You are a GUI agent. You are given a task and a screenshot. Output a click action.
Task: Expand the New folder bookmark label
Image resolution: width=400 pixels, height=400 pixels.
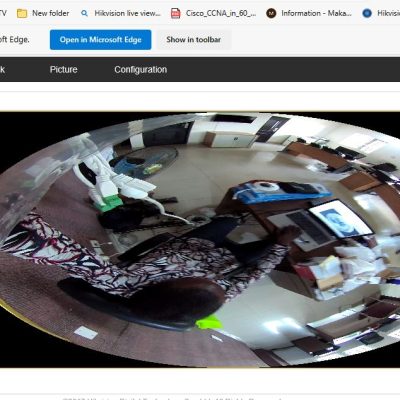50,13
